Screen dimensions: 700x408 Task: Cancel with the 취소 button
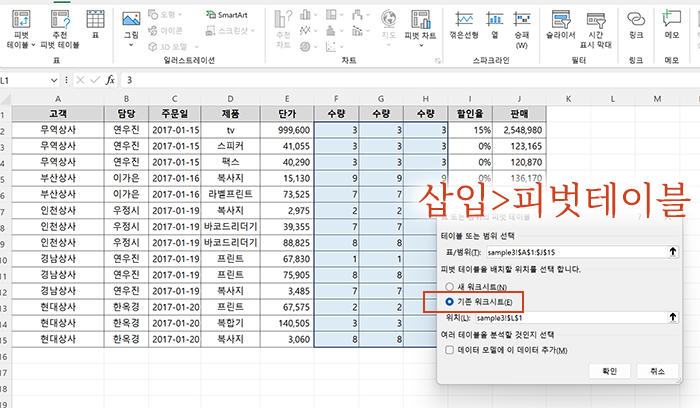click(x=657, y=371)
